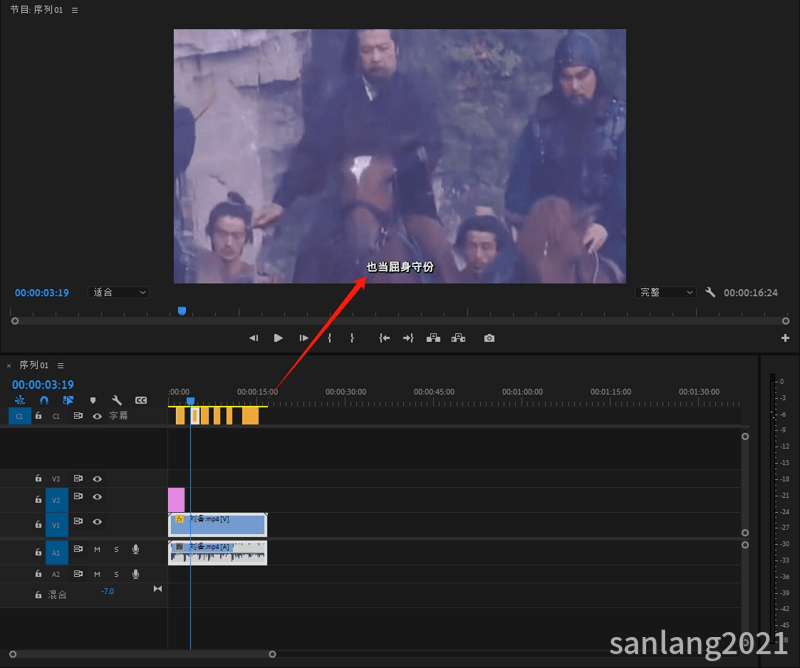800x668 pixels.
Task: Solo audio track A2
Action: [116, 574]
